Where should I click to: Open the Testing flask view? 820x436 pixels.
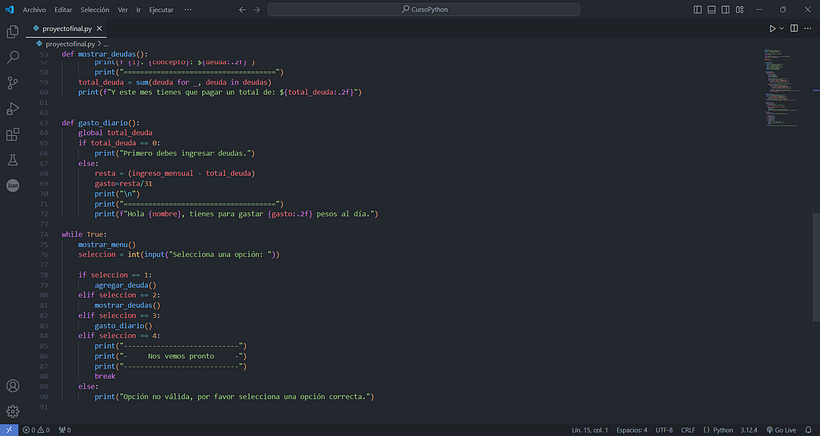click(13, 160)
